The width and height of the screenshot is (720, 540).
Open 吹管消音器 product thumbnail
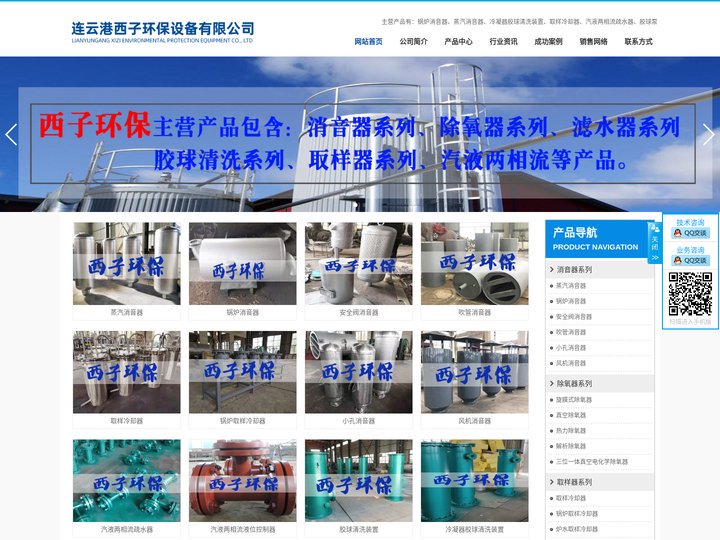pos(475,264)
